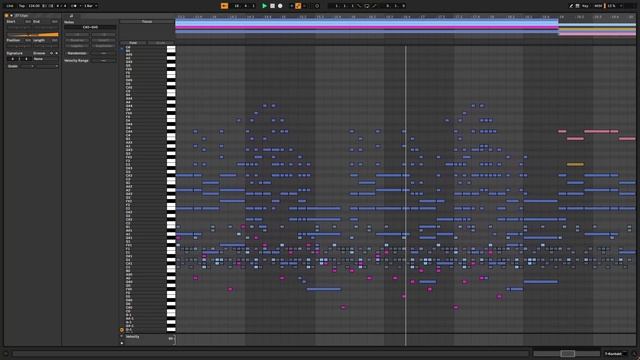Toggle the orange Automation Arm button

(298, 6)
